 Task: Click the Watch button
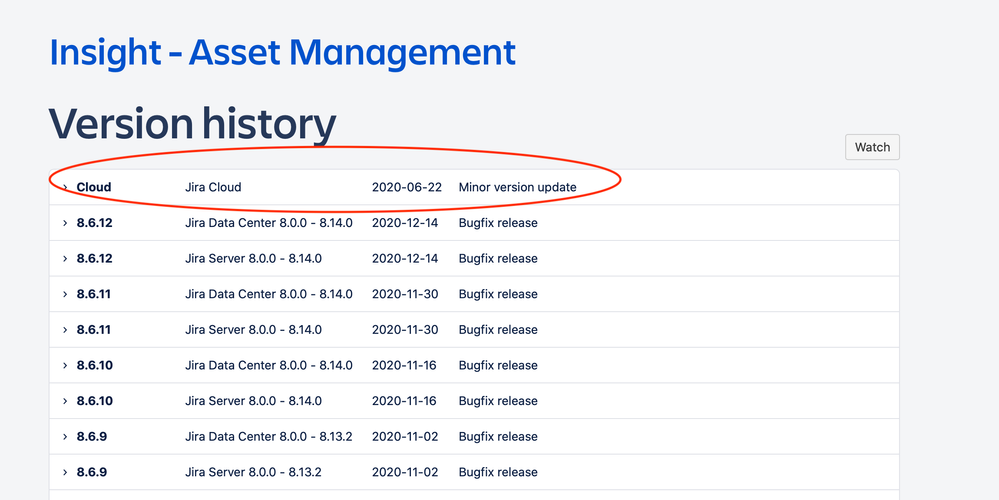[872, 147]
